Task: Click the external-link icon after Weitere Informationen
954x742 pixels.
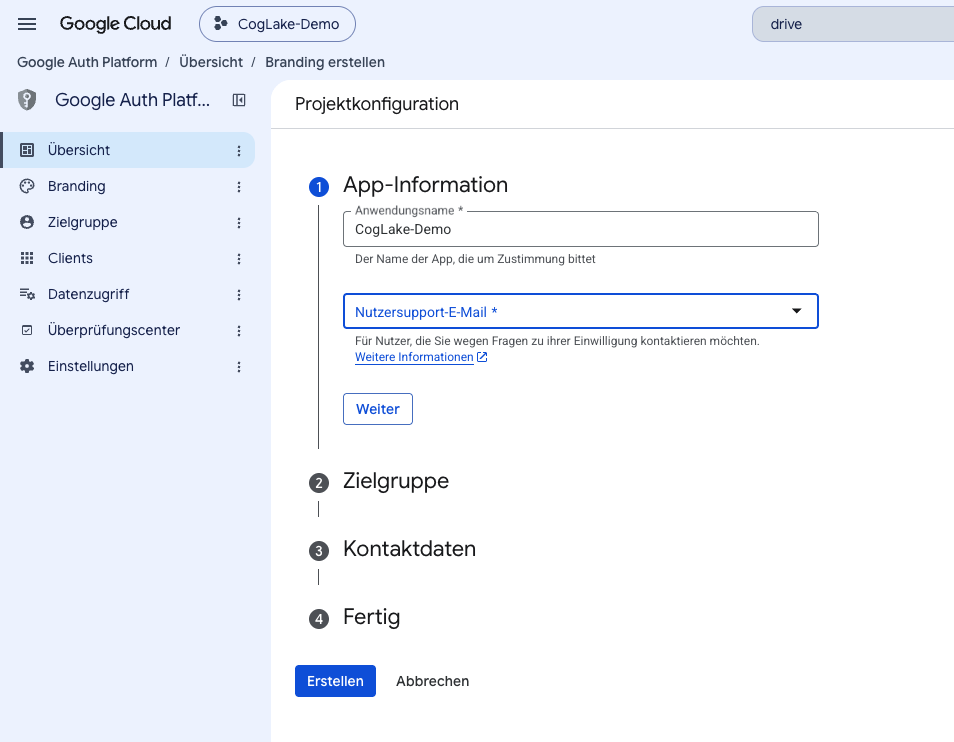Action: pyautogui.click(x=482, y=357)
